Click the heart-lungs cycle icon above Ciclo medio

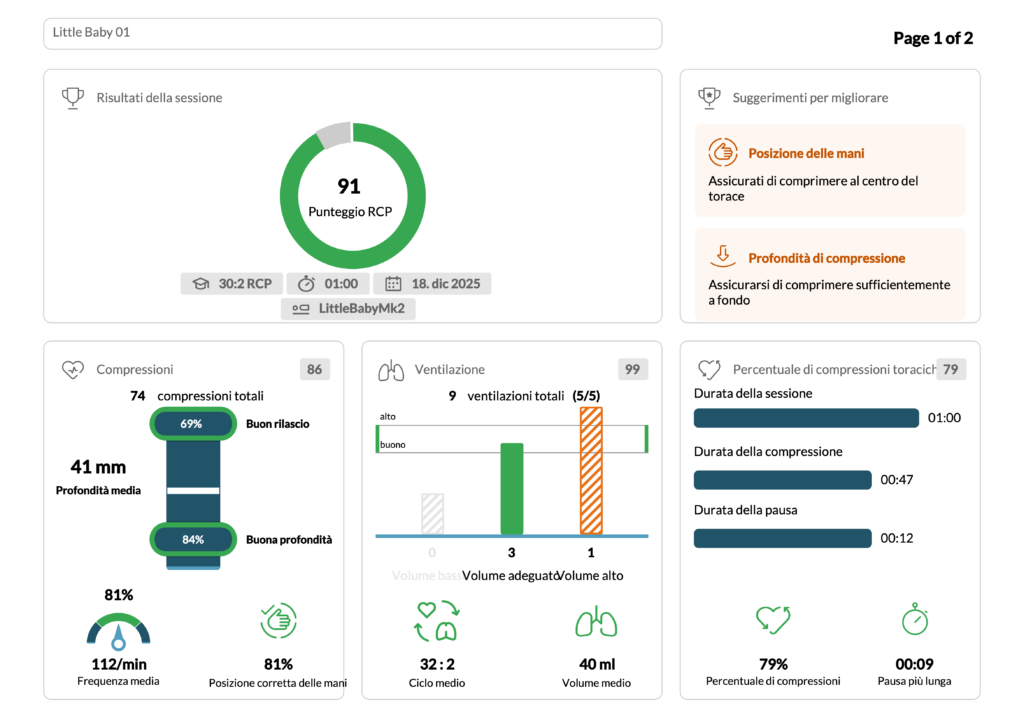436,620
